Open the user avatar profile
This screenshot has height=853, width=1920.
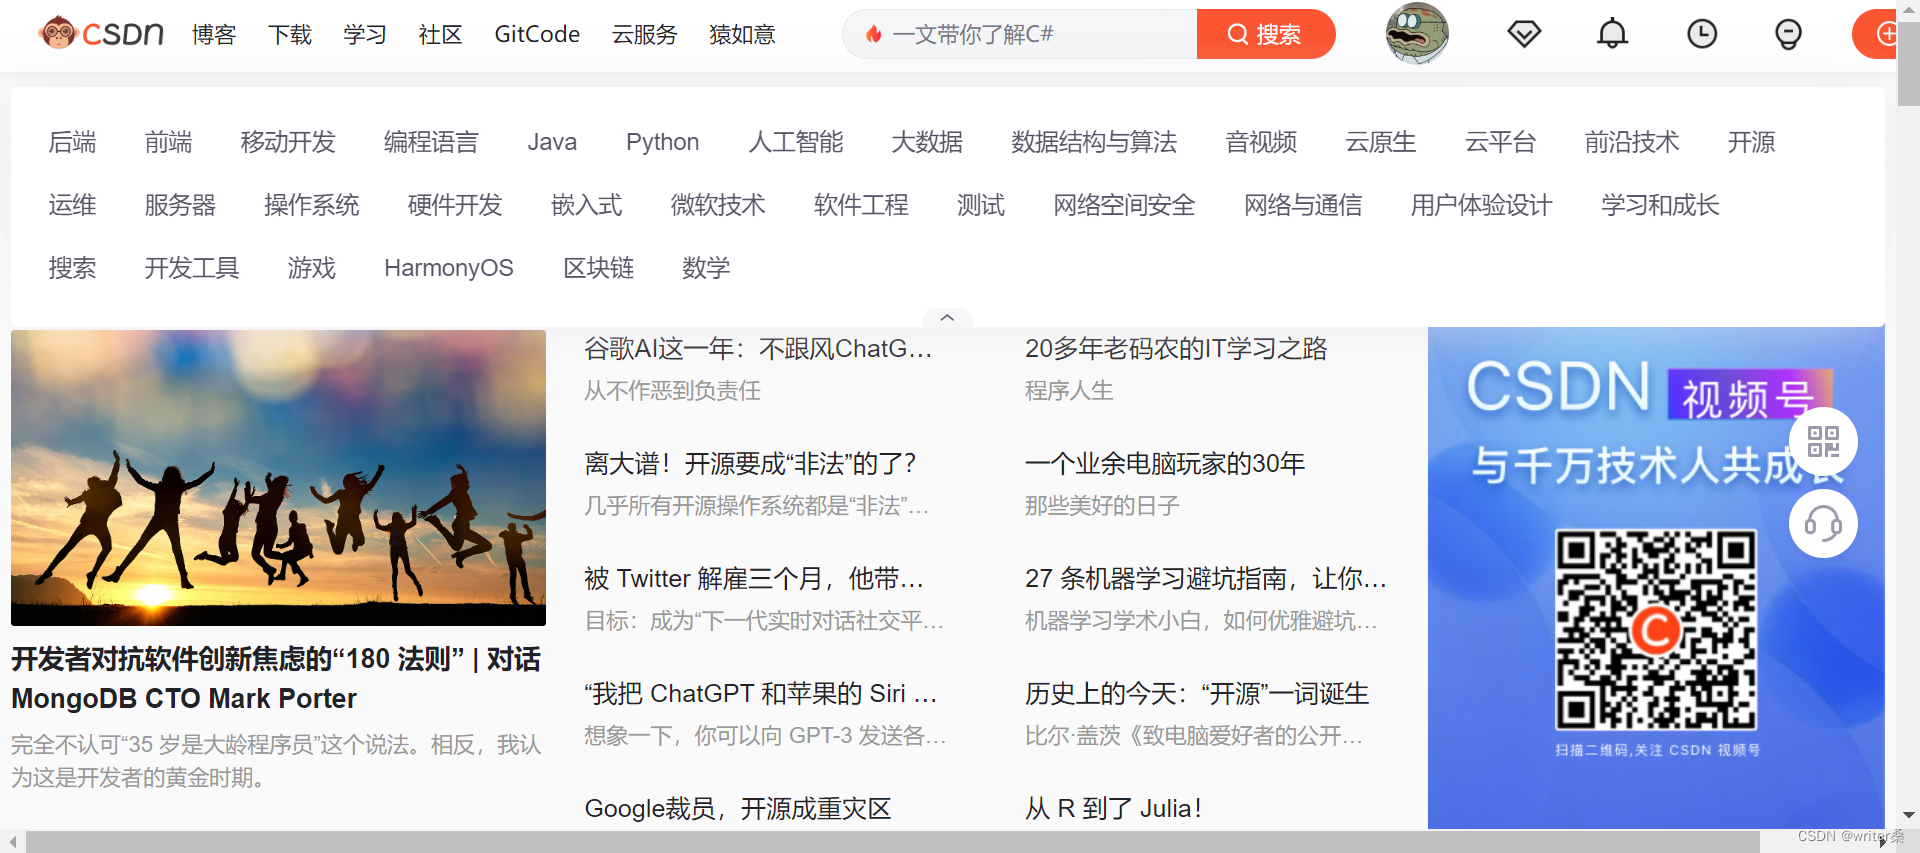(1417, 34)
